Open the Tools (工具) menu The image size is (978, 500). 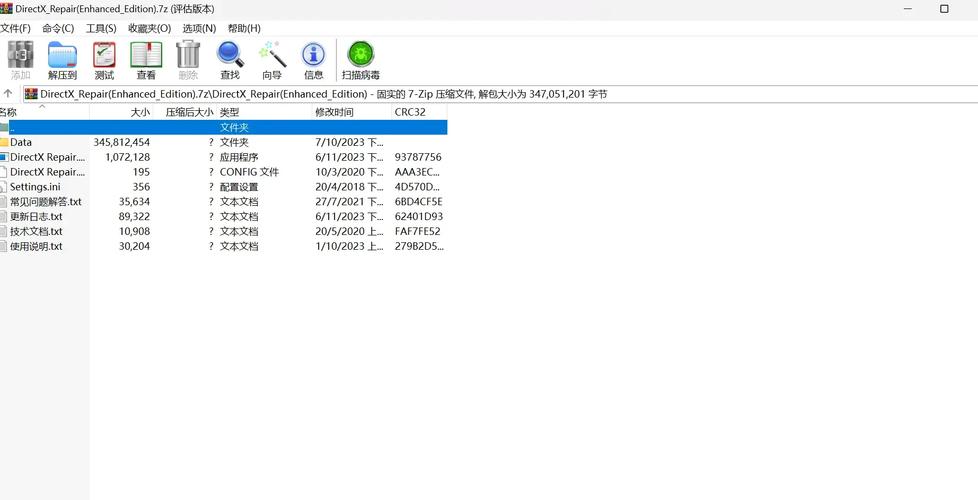(101, 28)
